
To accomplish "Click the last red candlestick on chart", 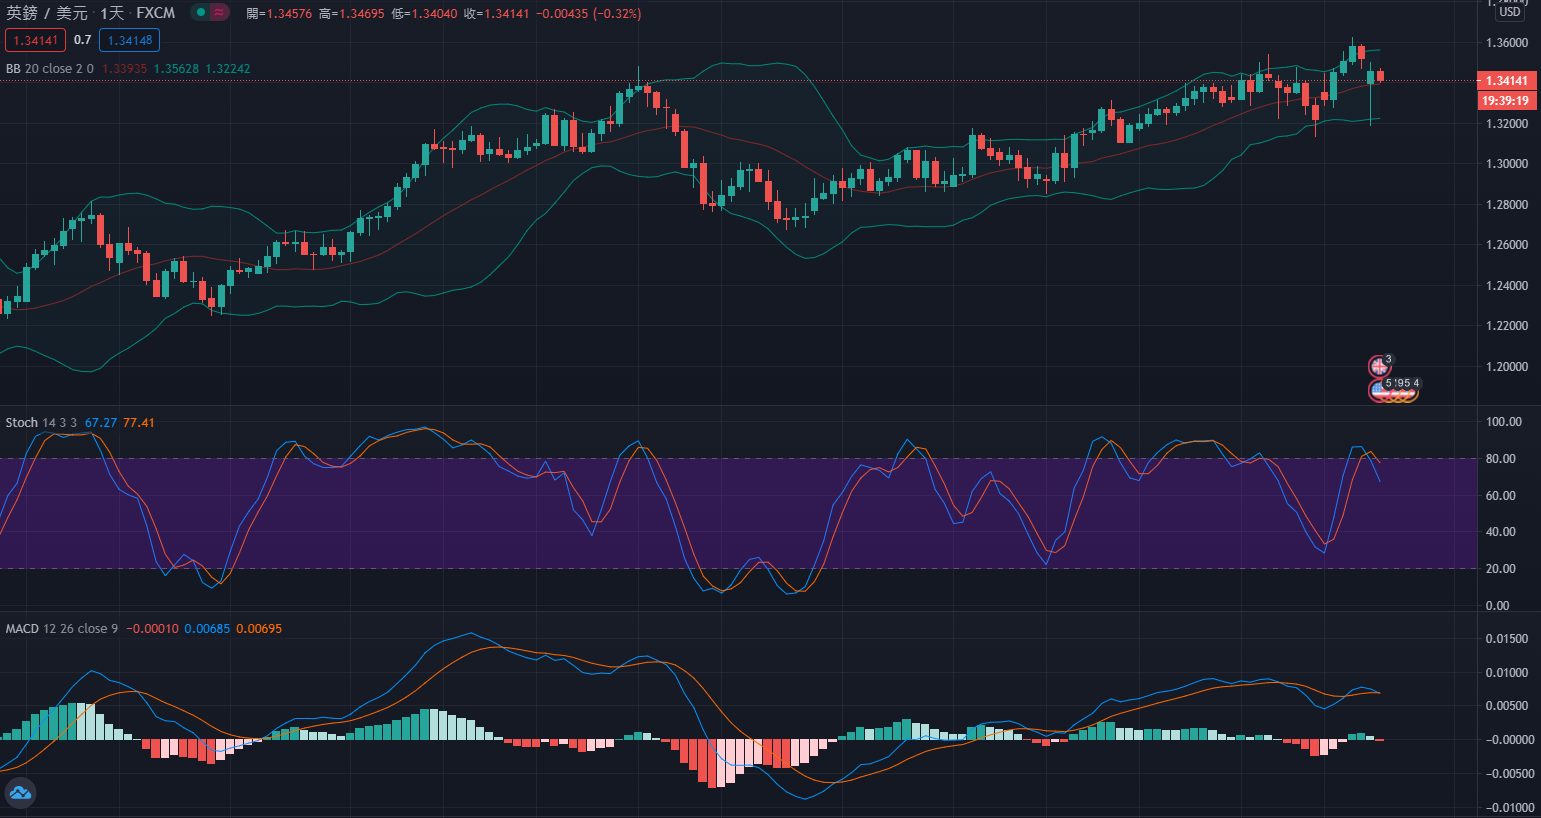I will point(1380,76).
